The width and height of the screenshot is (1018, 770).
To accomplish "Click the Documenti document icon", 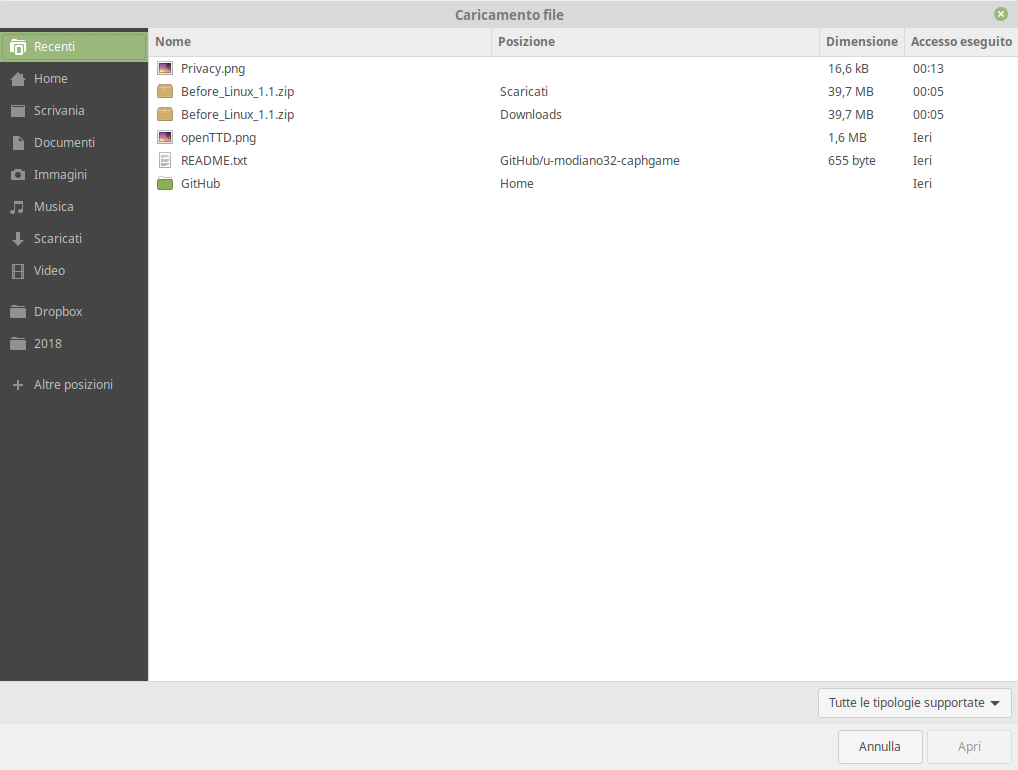I will coord(18,143).
